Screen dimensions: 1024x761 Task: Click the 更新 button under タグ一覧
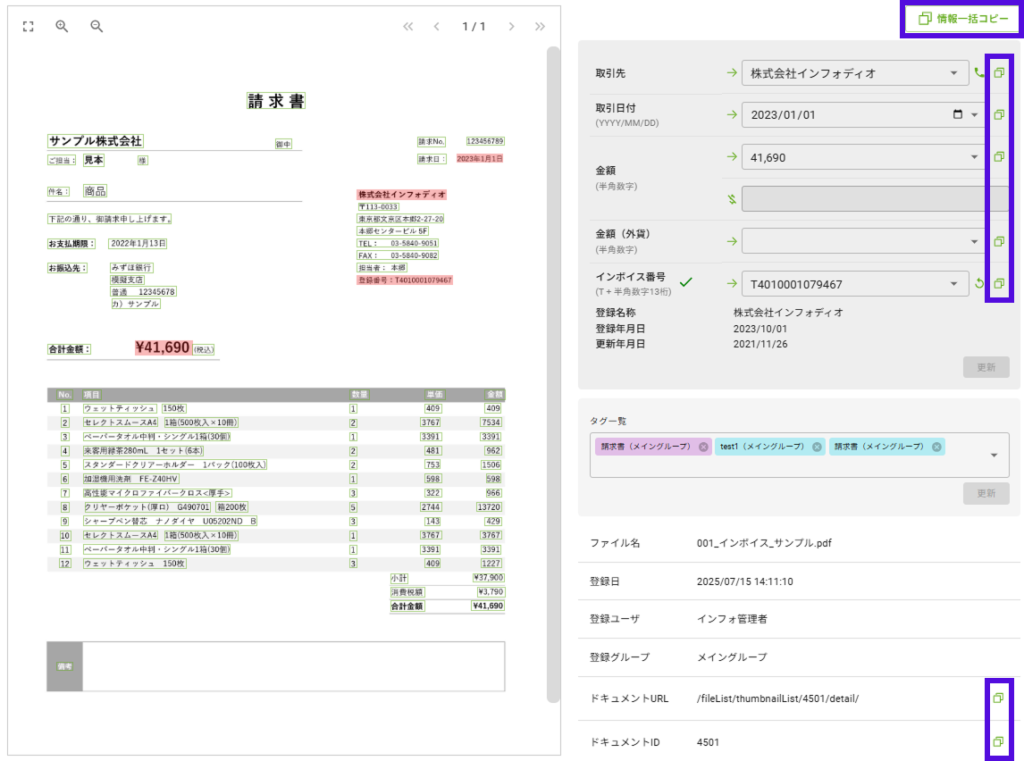(x=985, y=493)
